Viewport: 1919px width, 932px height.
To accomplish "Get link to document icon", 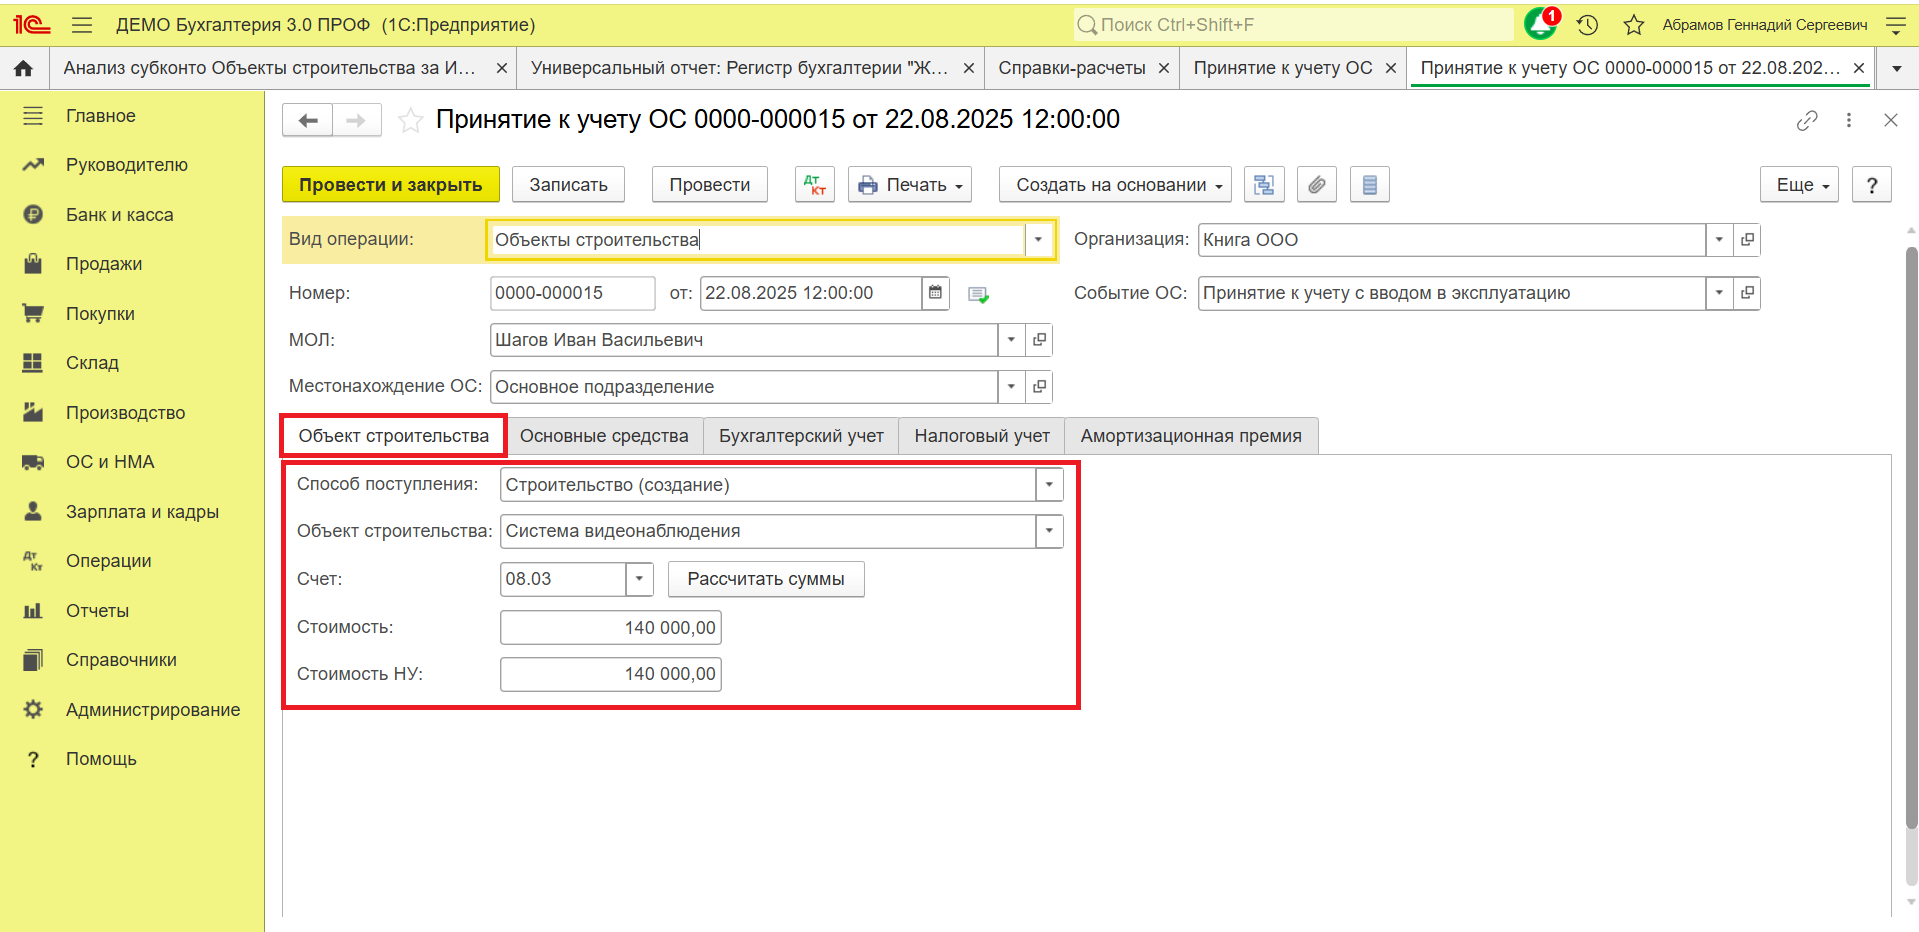I will click(1806, 121).
